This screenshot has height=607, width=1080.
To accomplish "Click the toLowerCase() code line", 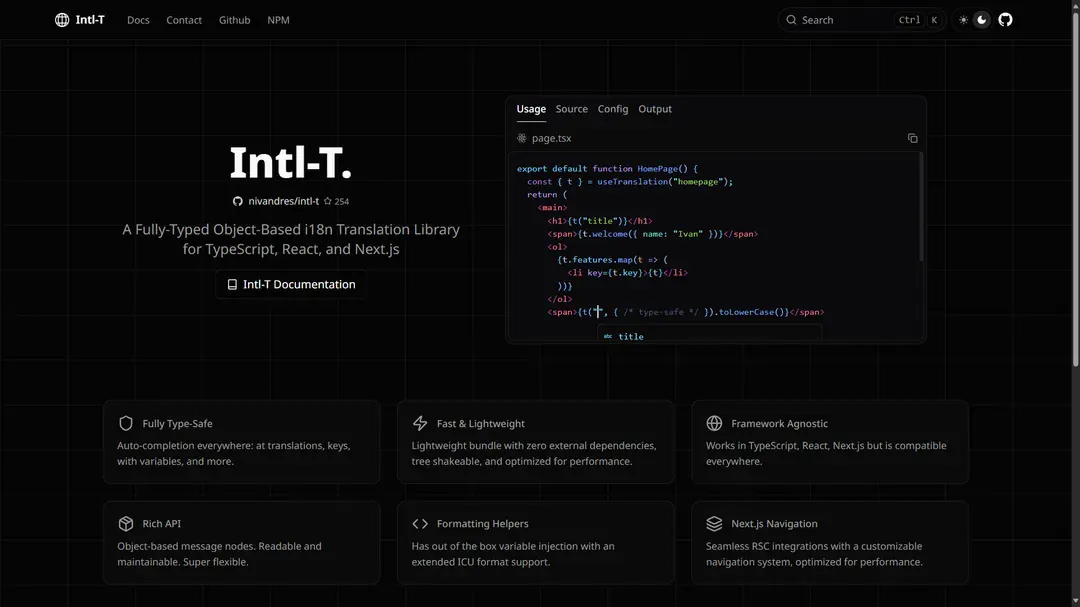I will click(685, 312).
